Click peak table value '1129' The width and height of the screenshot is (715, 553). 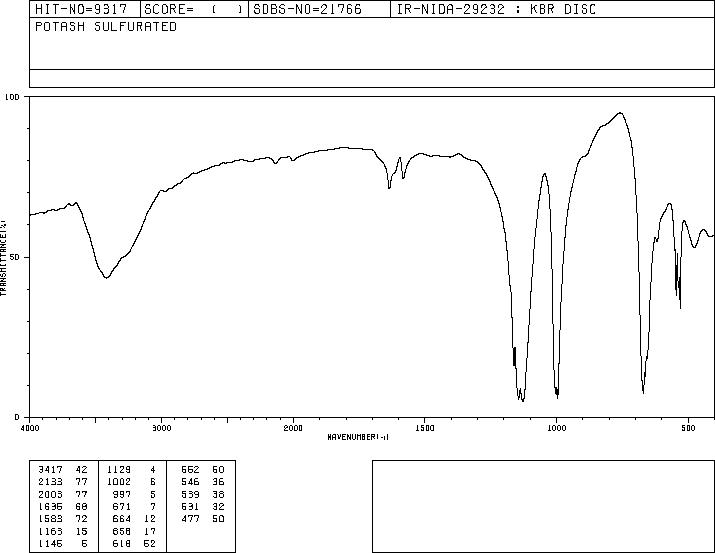[119, 470]
